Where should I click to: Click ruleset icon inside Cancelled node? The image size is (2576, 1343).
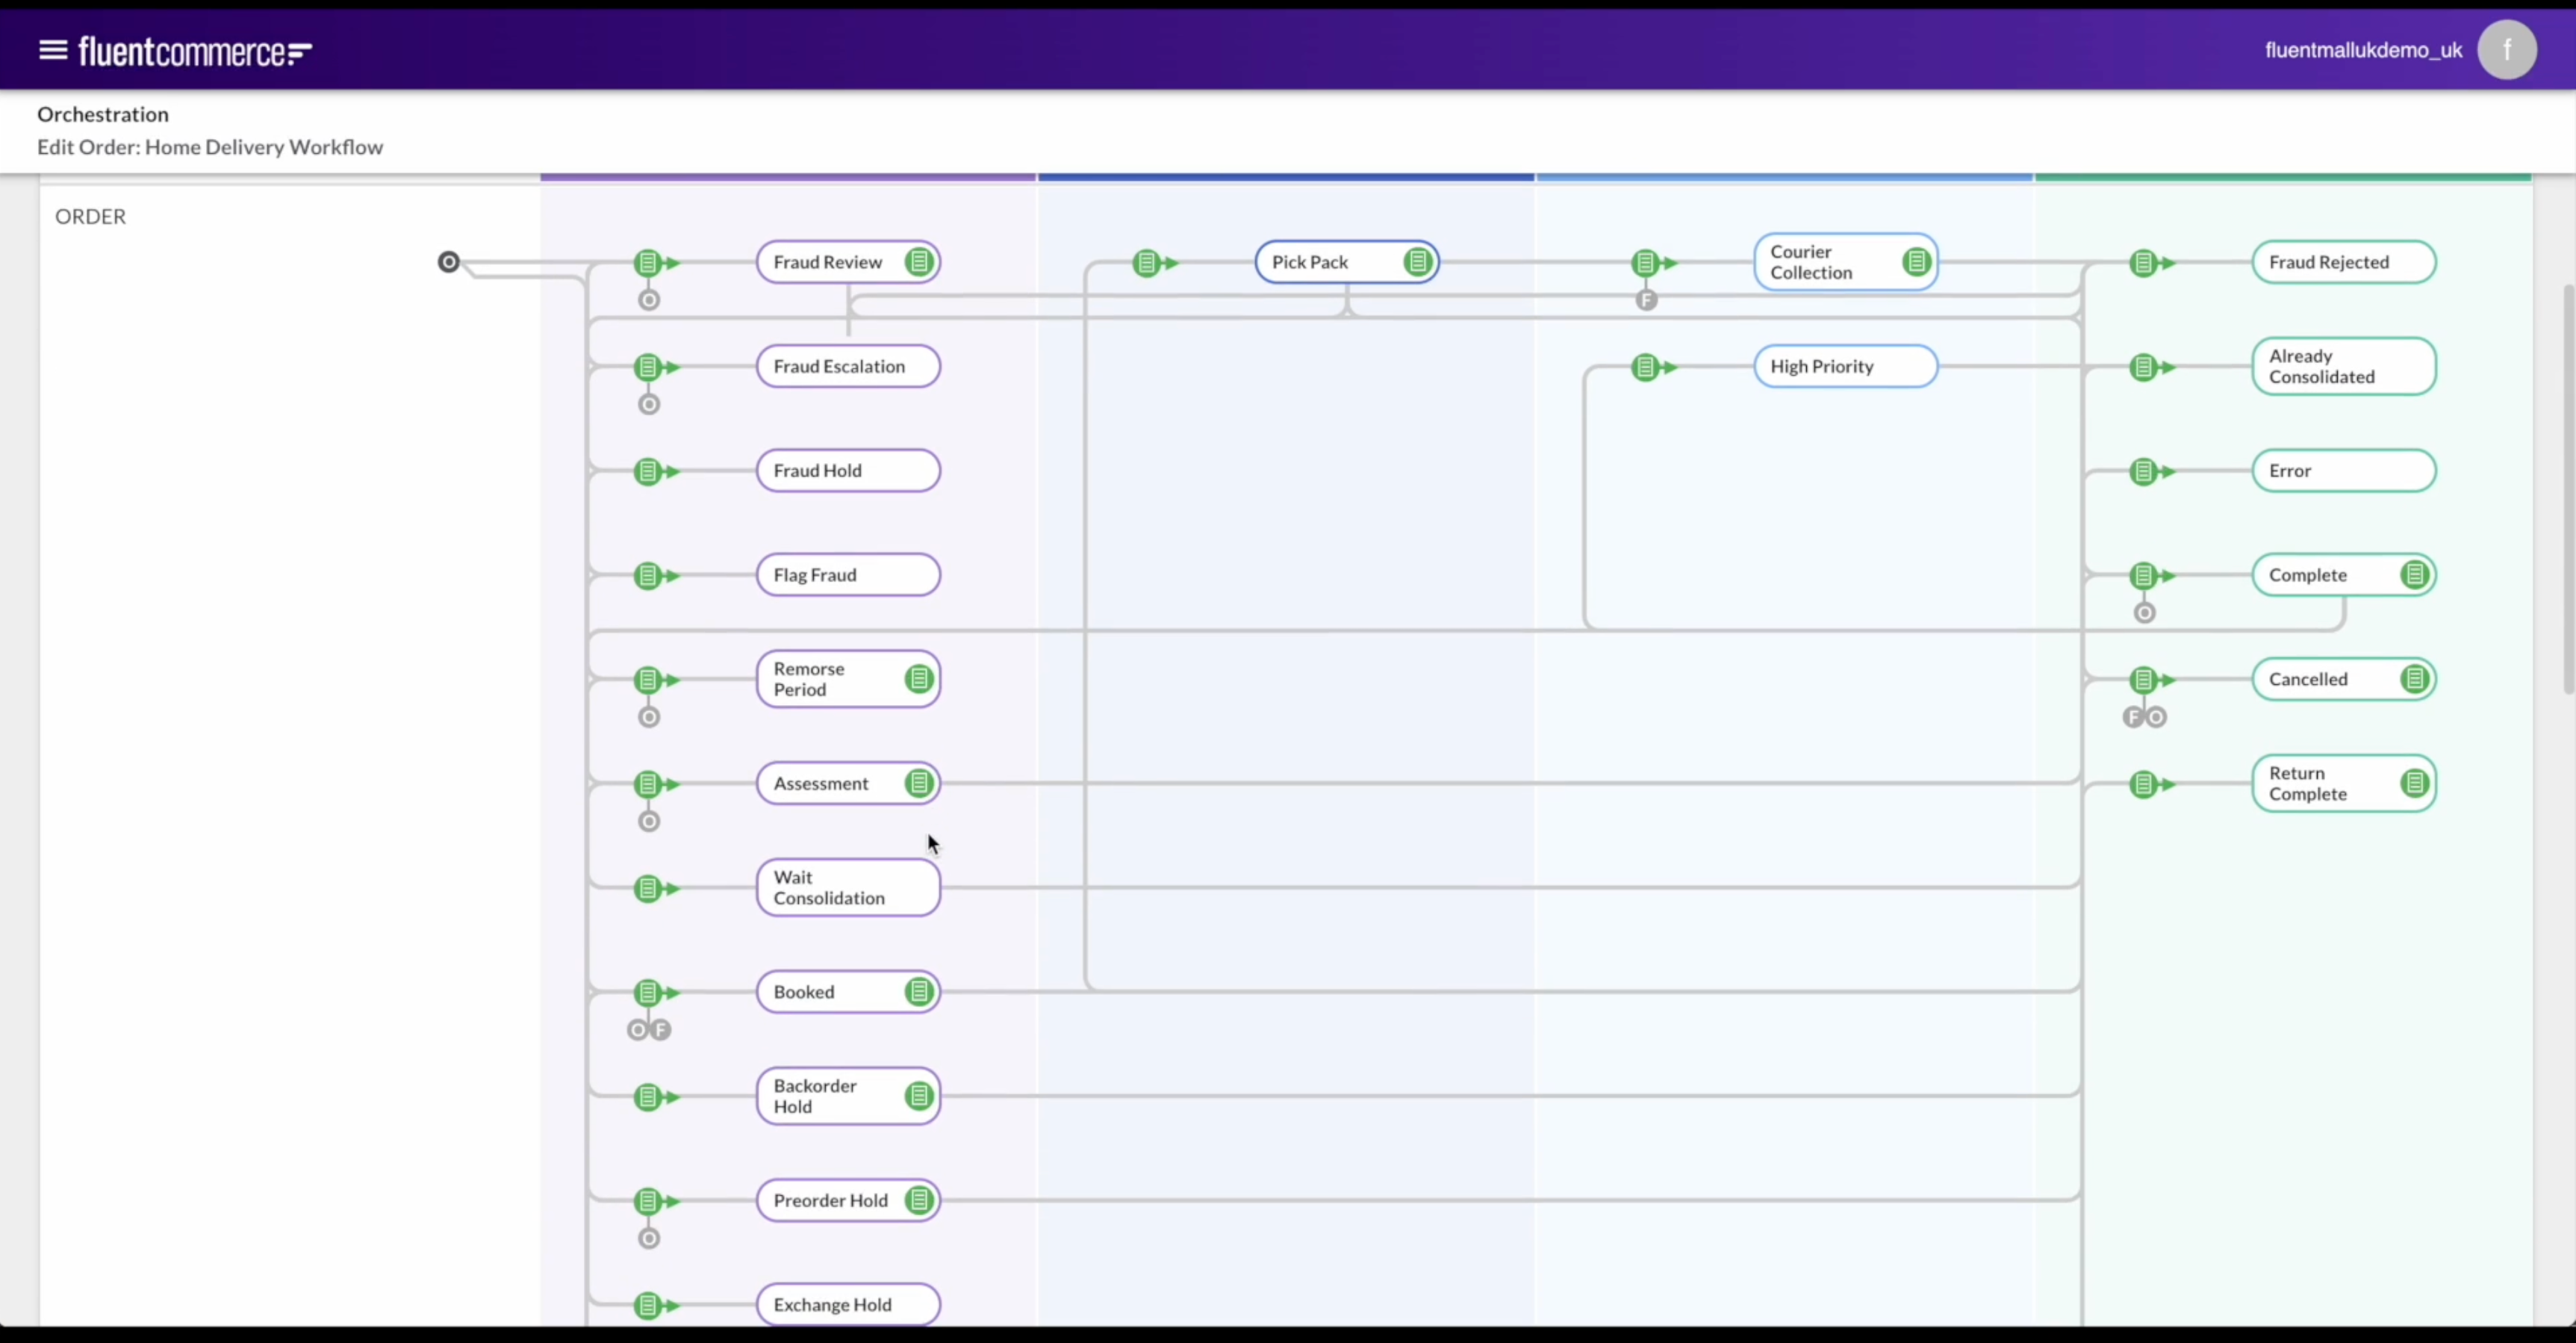click(x=2414, y=679)
